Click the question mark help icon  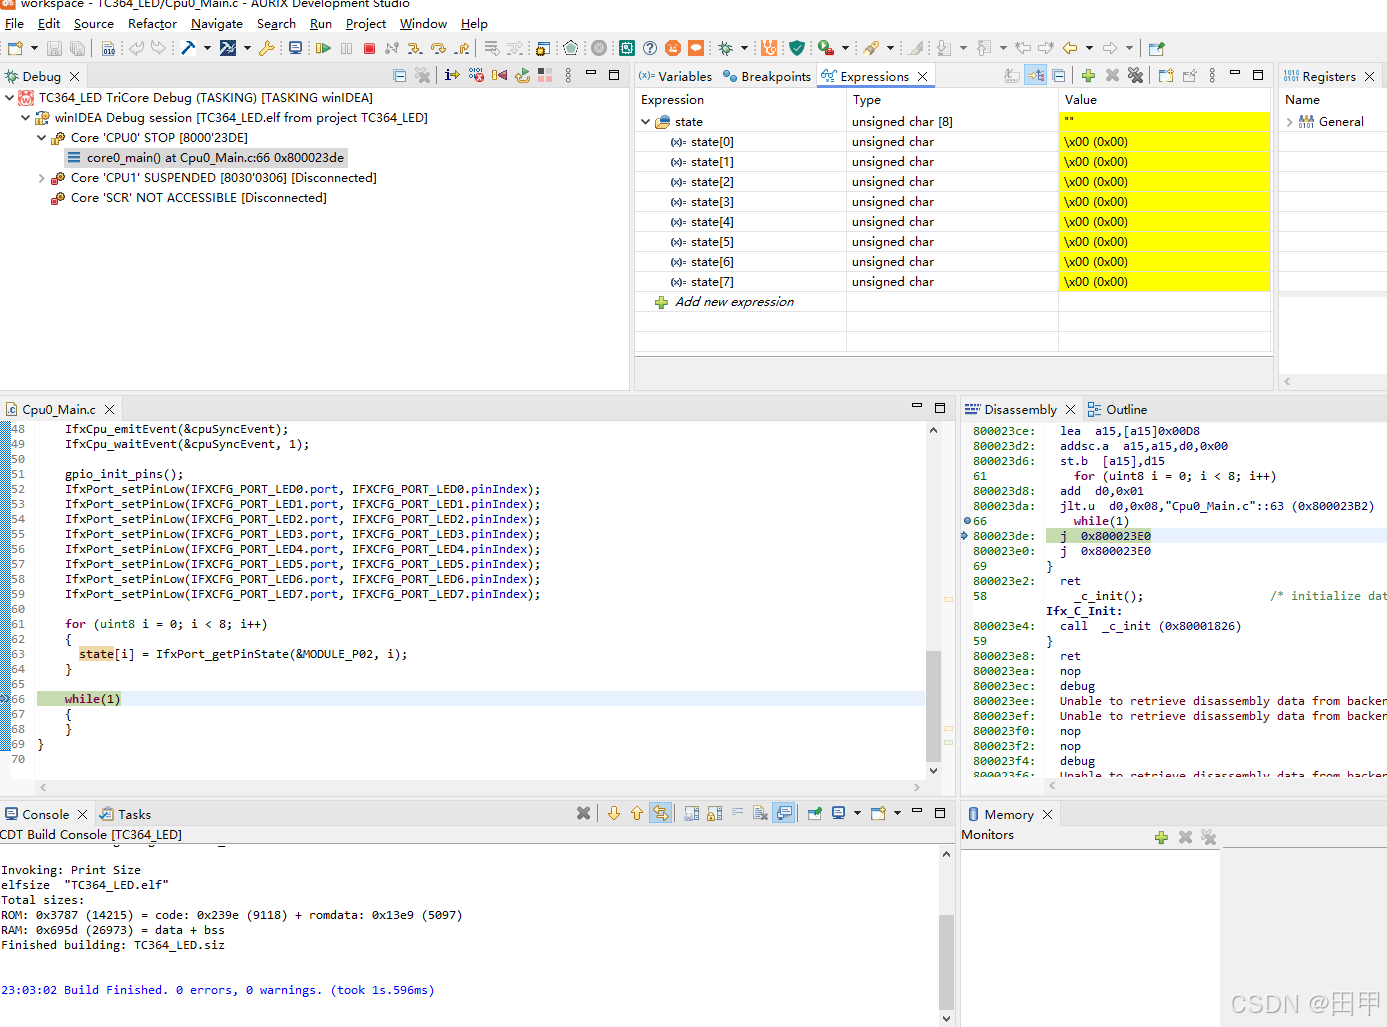(x=650, y=48)
